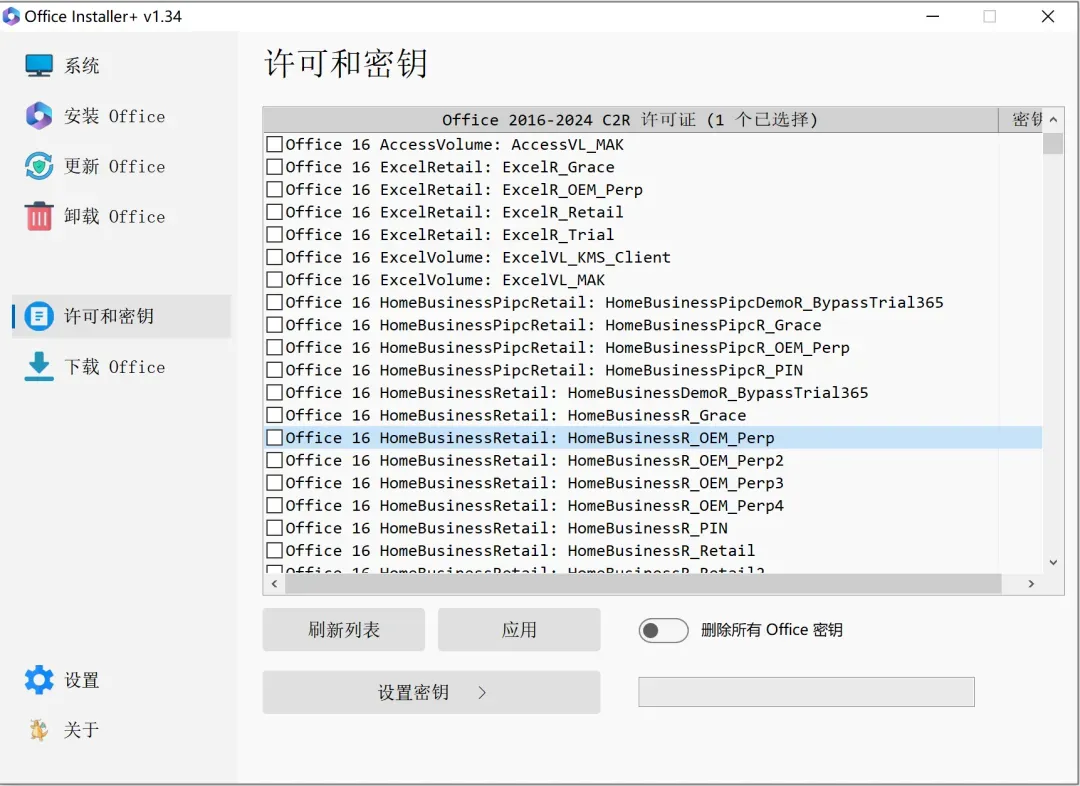Viewport: 1080px width, 786px height.
Task: Select row HomeBusinessDemoR_BypassTrial365
Action: (653, 393)
